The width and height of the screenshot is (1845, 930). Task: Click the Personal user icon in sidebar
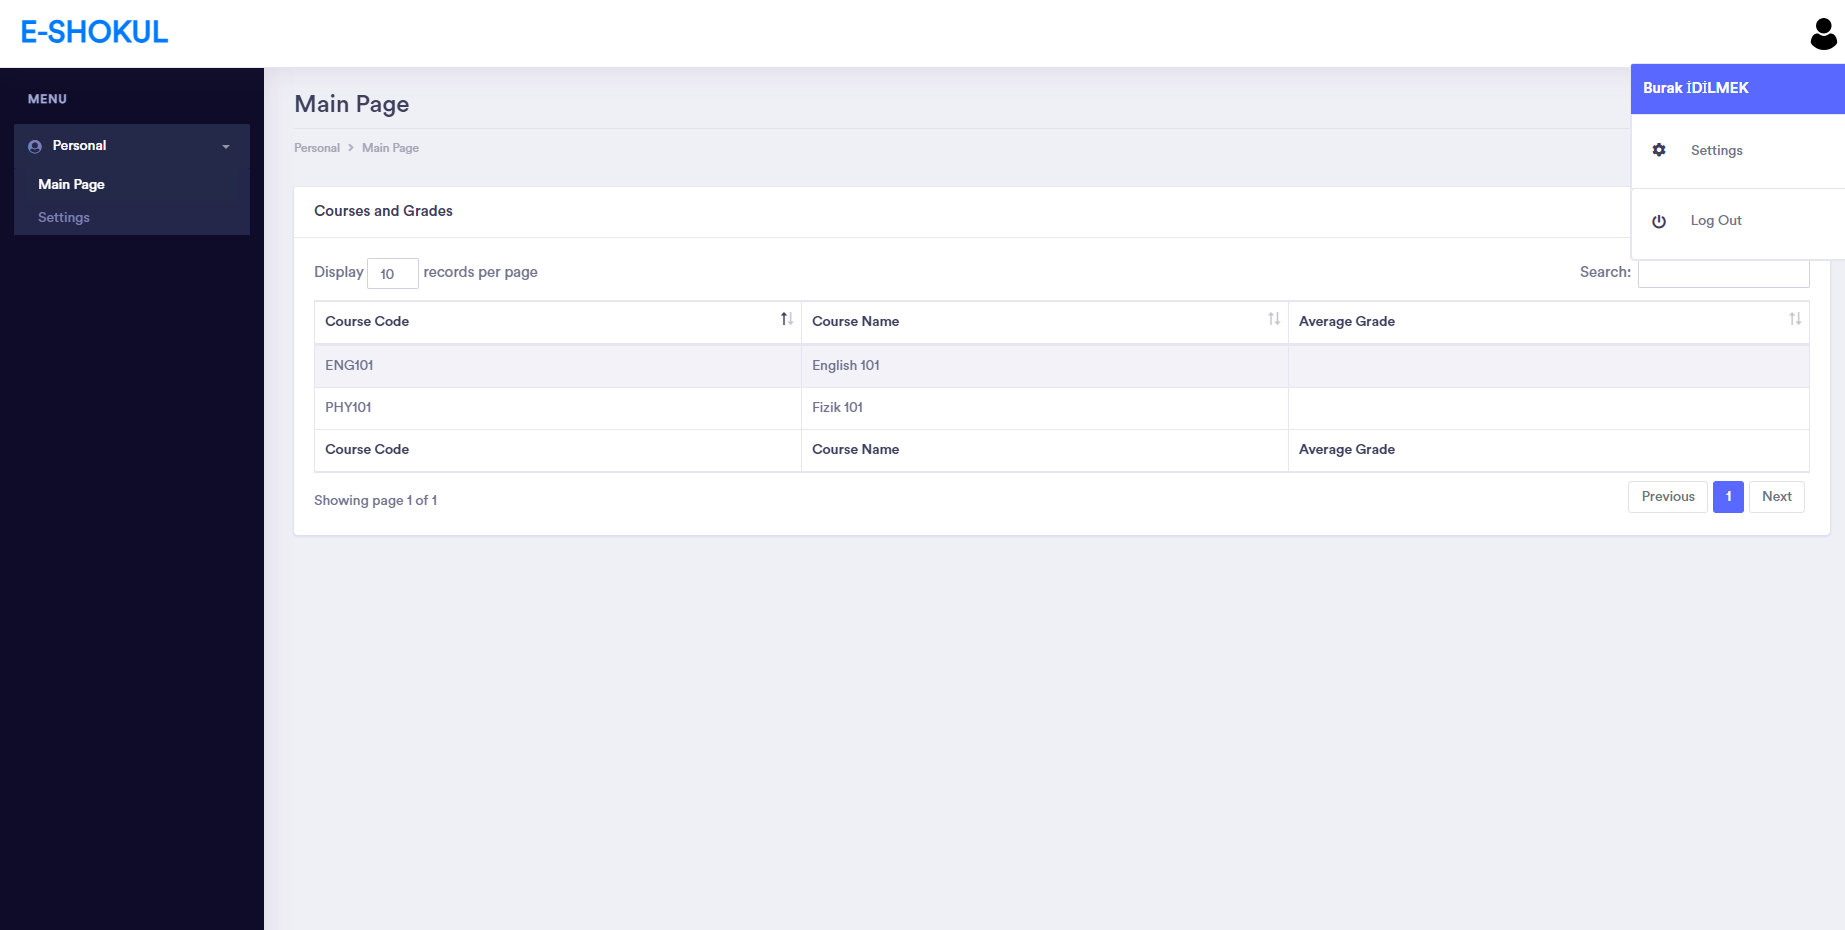click(x=35, y=146)
